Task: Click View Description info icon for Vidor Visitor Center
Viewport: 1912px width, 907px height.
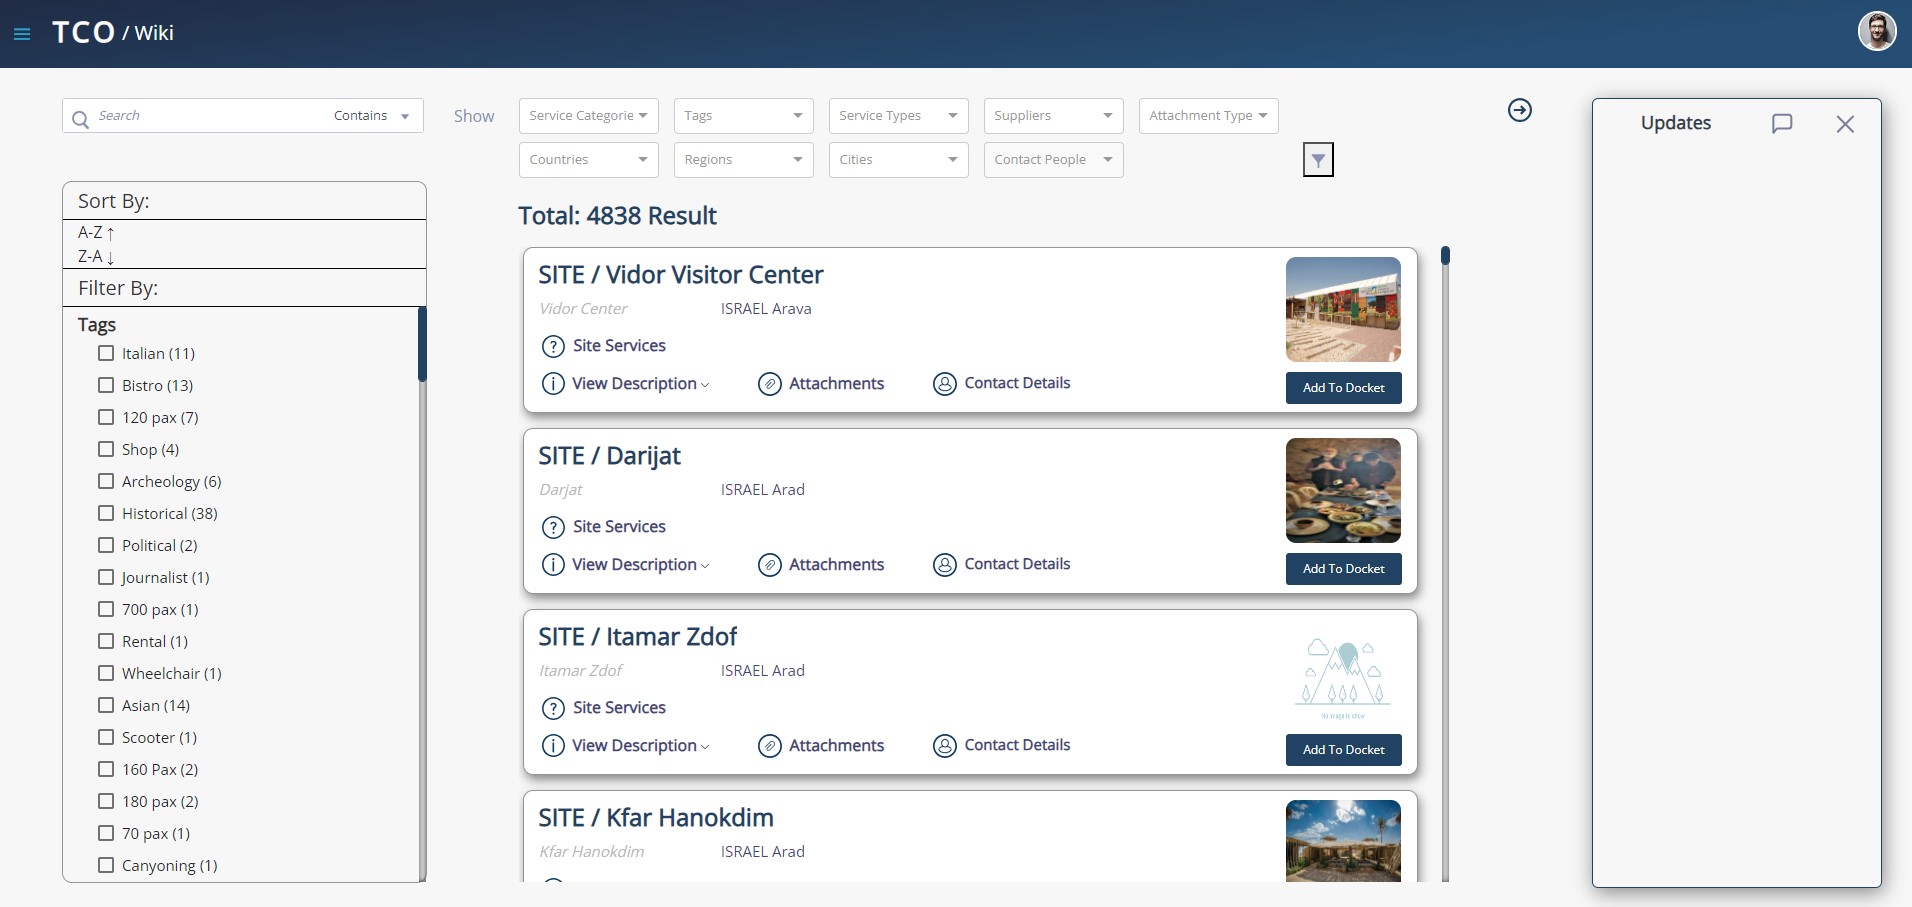Action: 553,384
